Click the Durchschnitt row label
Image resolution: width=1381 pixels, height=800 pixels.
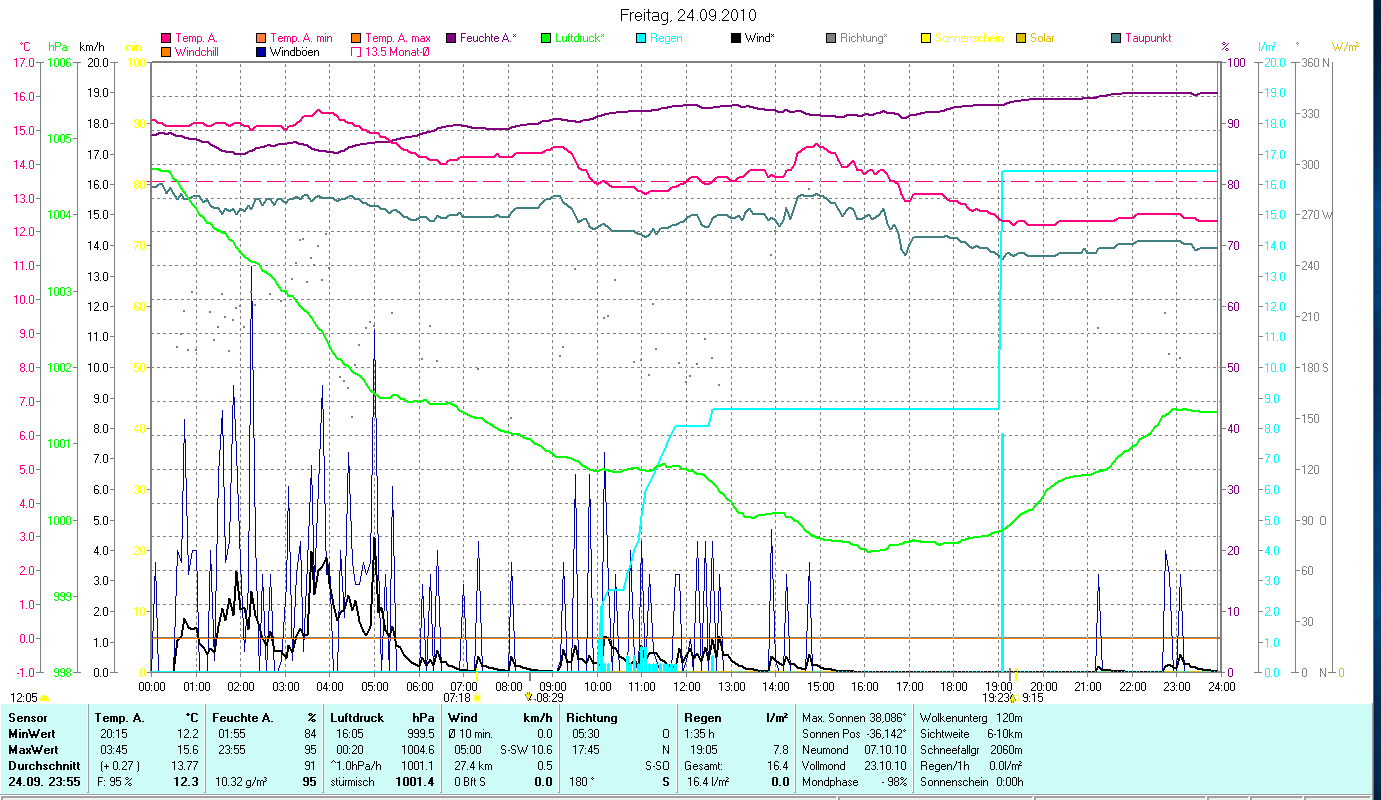pos(42,766)
